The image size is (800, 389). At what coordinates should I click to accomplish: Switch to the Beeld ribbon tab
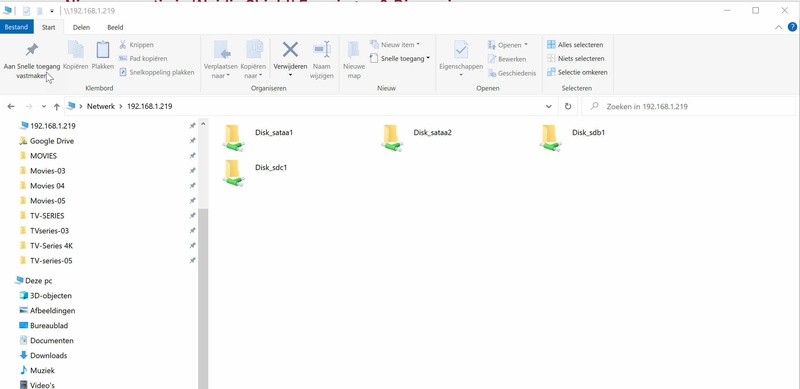[115, 28]
